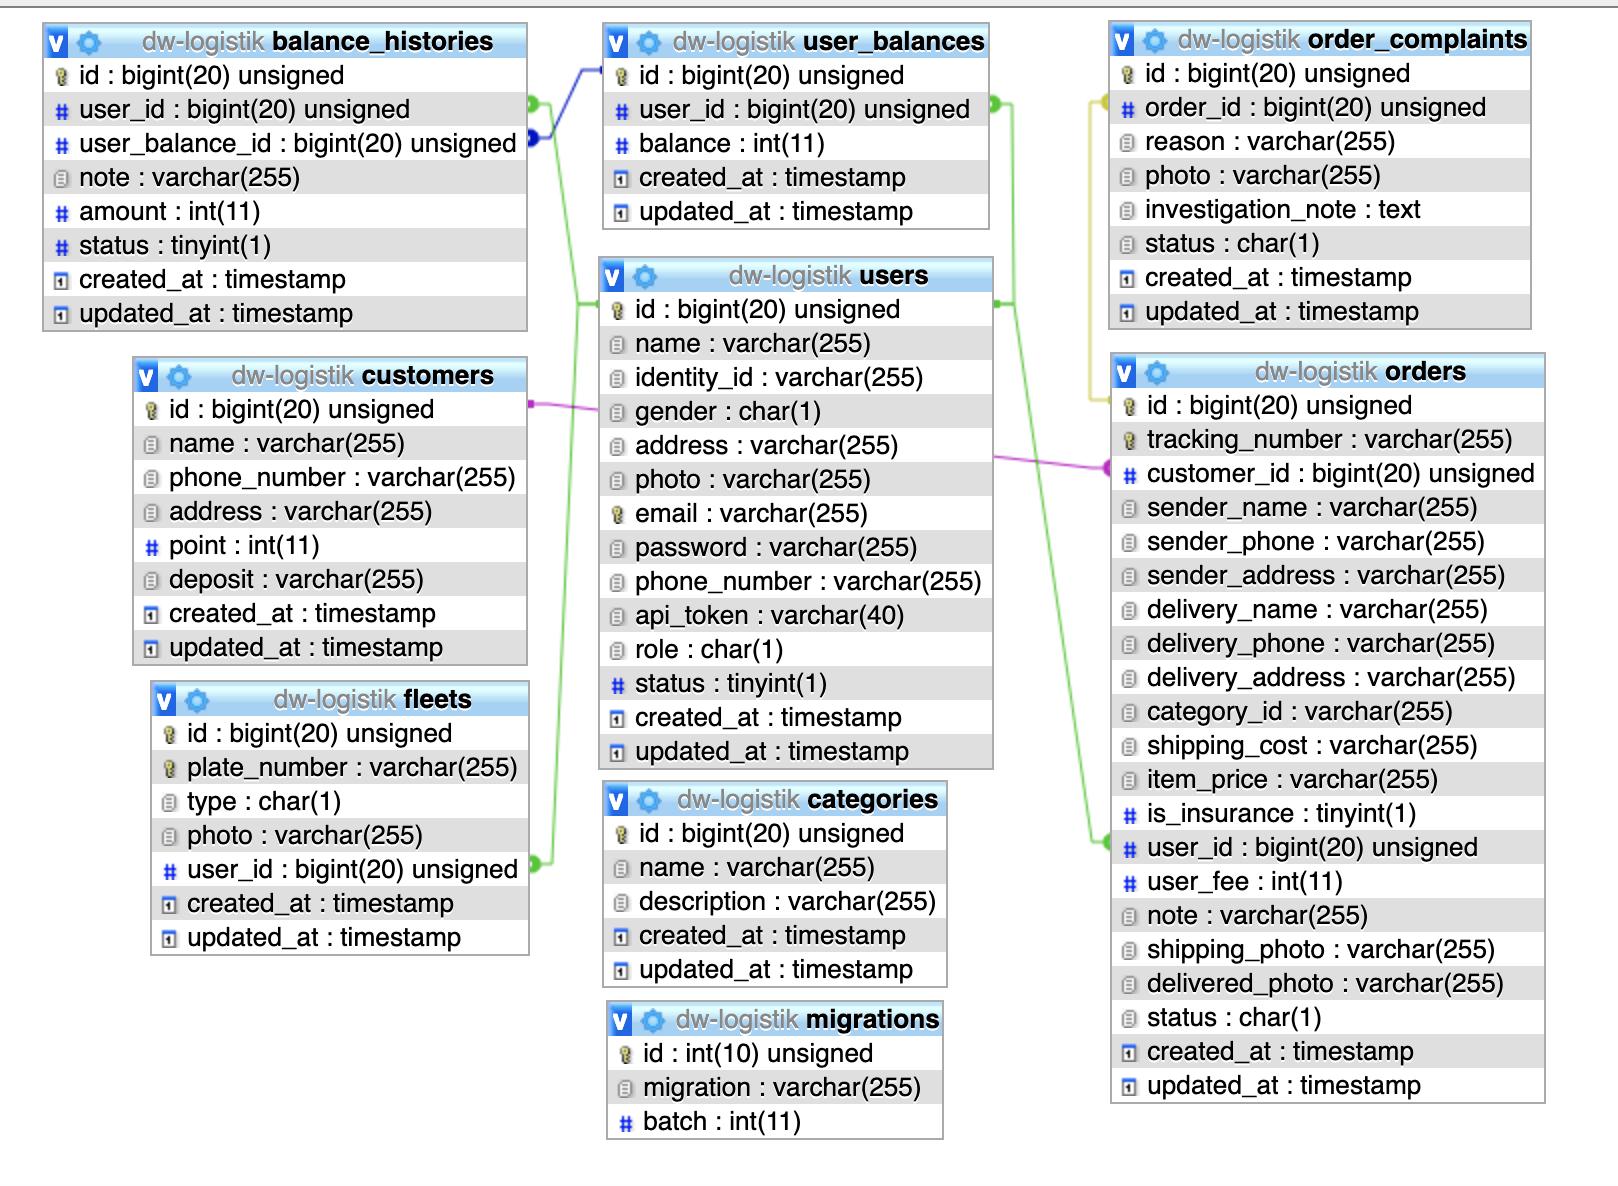Screen dimensions: 1618x1186
Task: Select the migrations table title
Action: click(x=807, y=1020)
